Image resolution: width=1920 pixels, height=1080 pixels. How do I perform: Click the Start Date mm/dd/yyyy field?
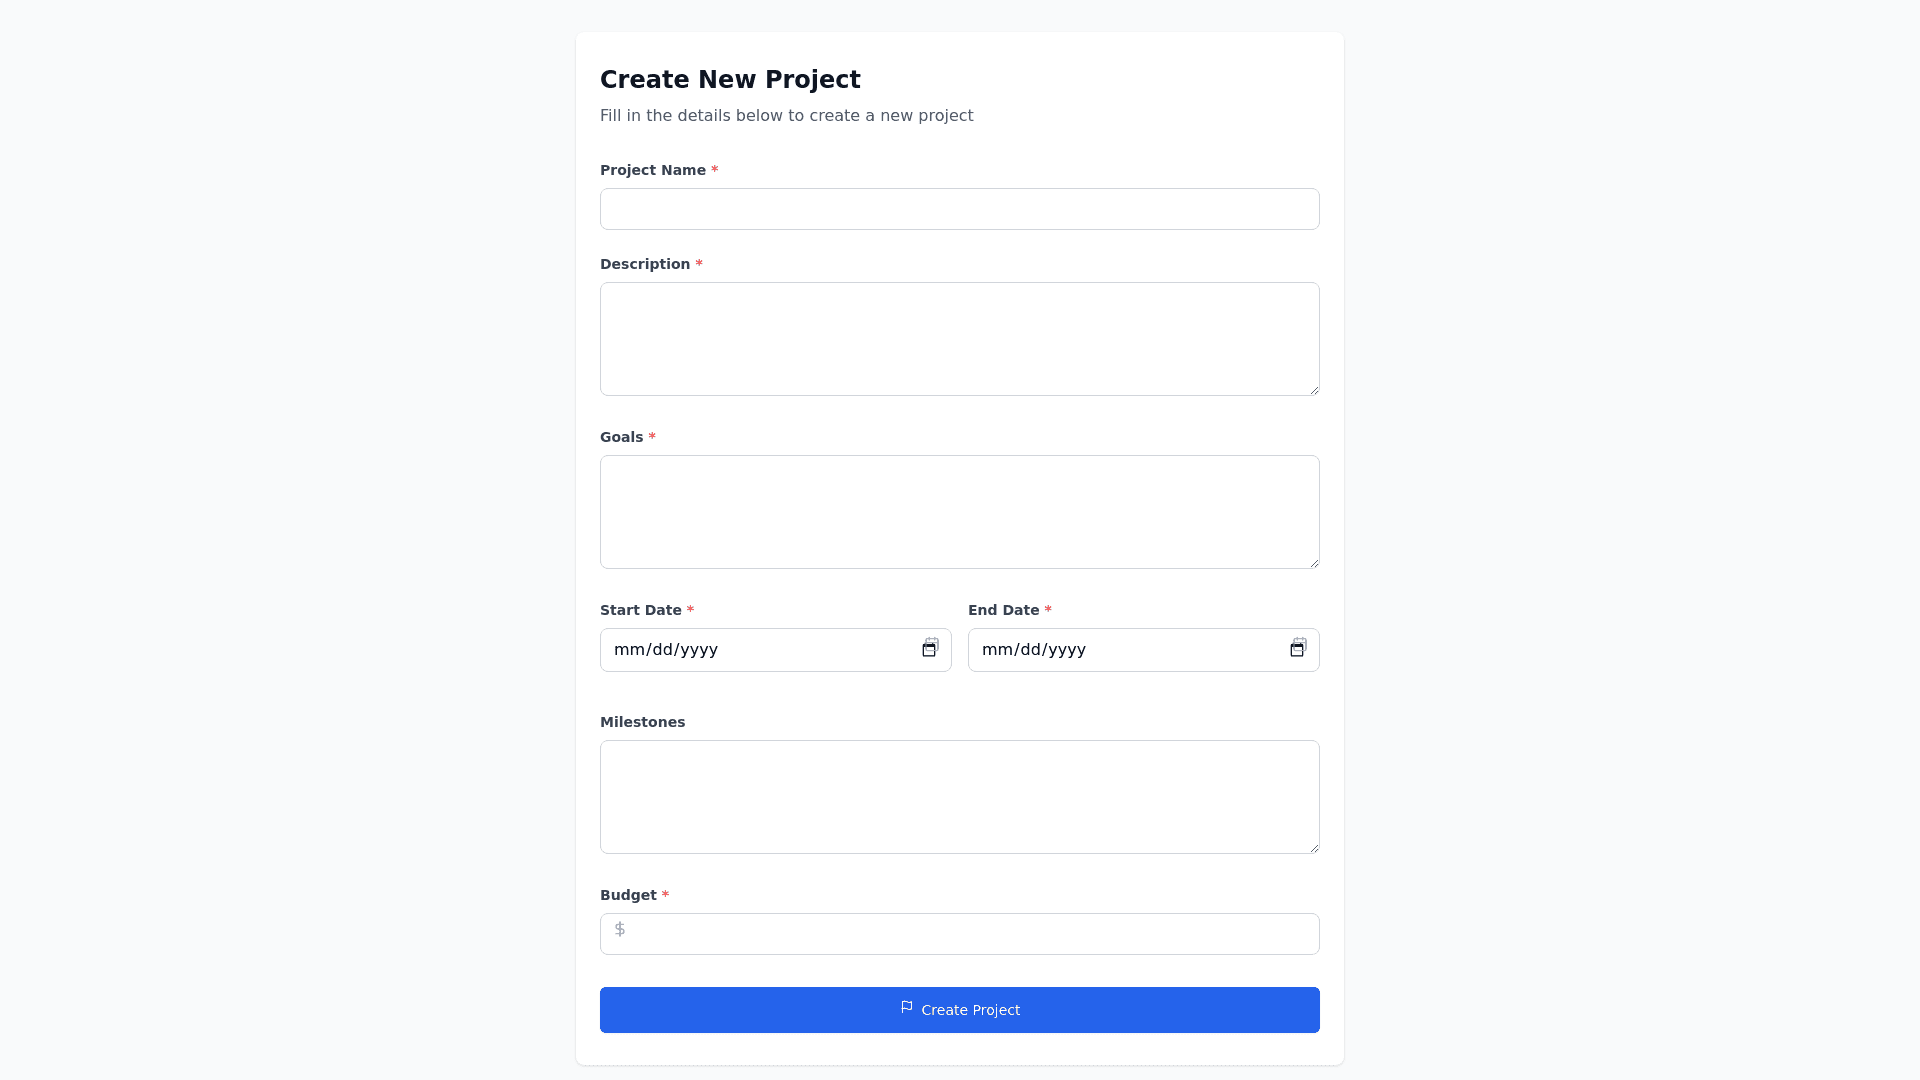point(760,649)
